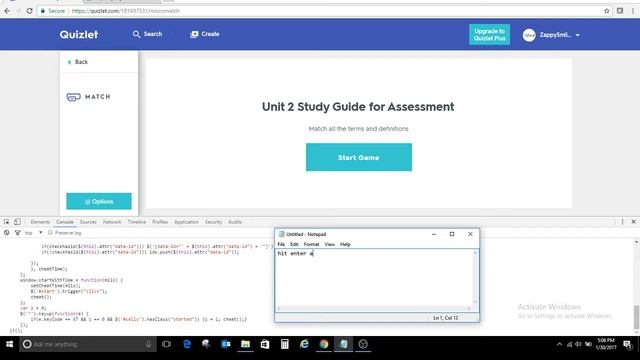Click the taskbar clock showing 5:06 PM
This screenshot has height=360, width=640.
606,344
